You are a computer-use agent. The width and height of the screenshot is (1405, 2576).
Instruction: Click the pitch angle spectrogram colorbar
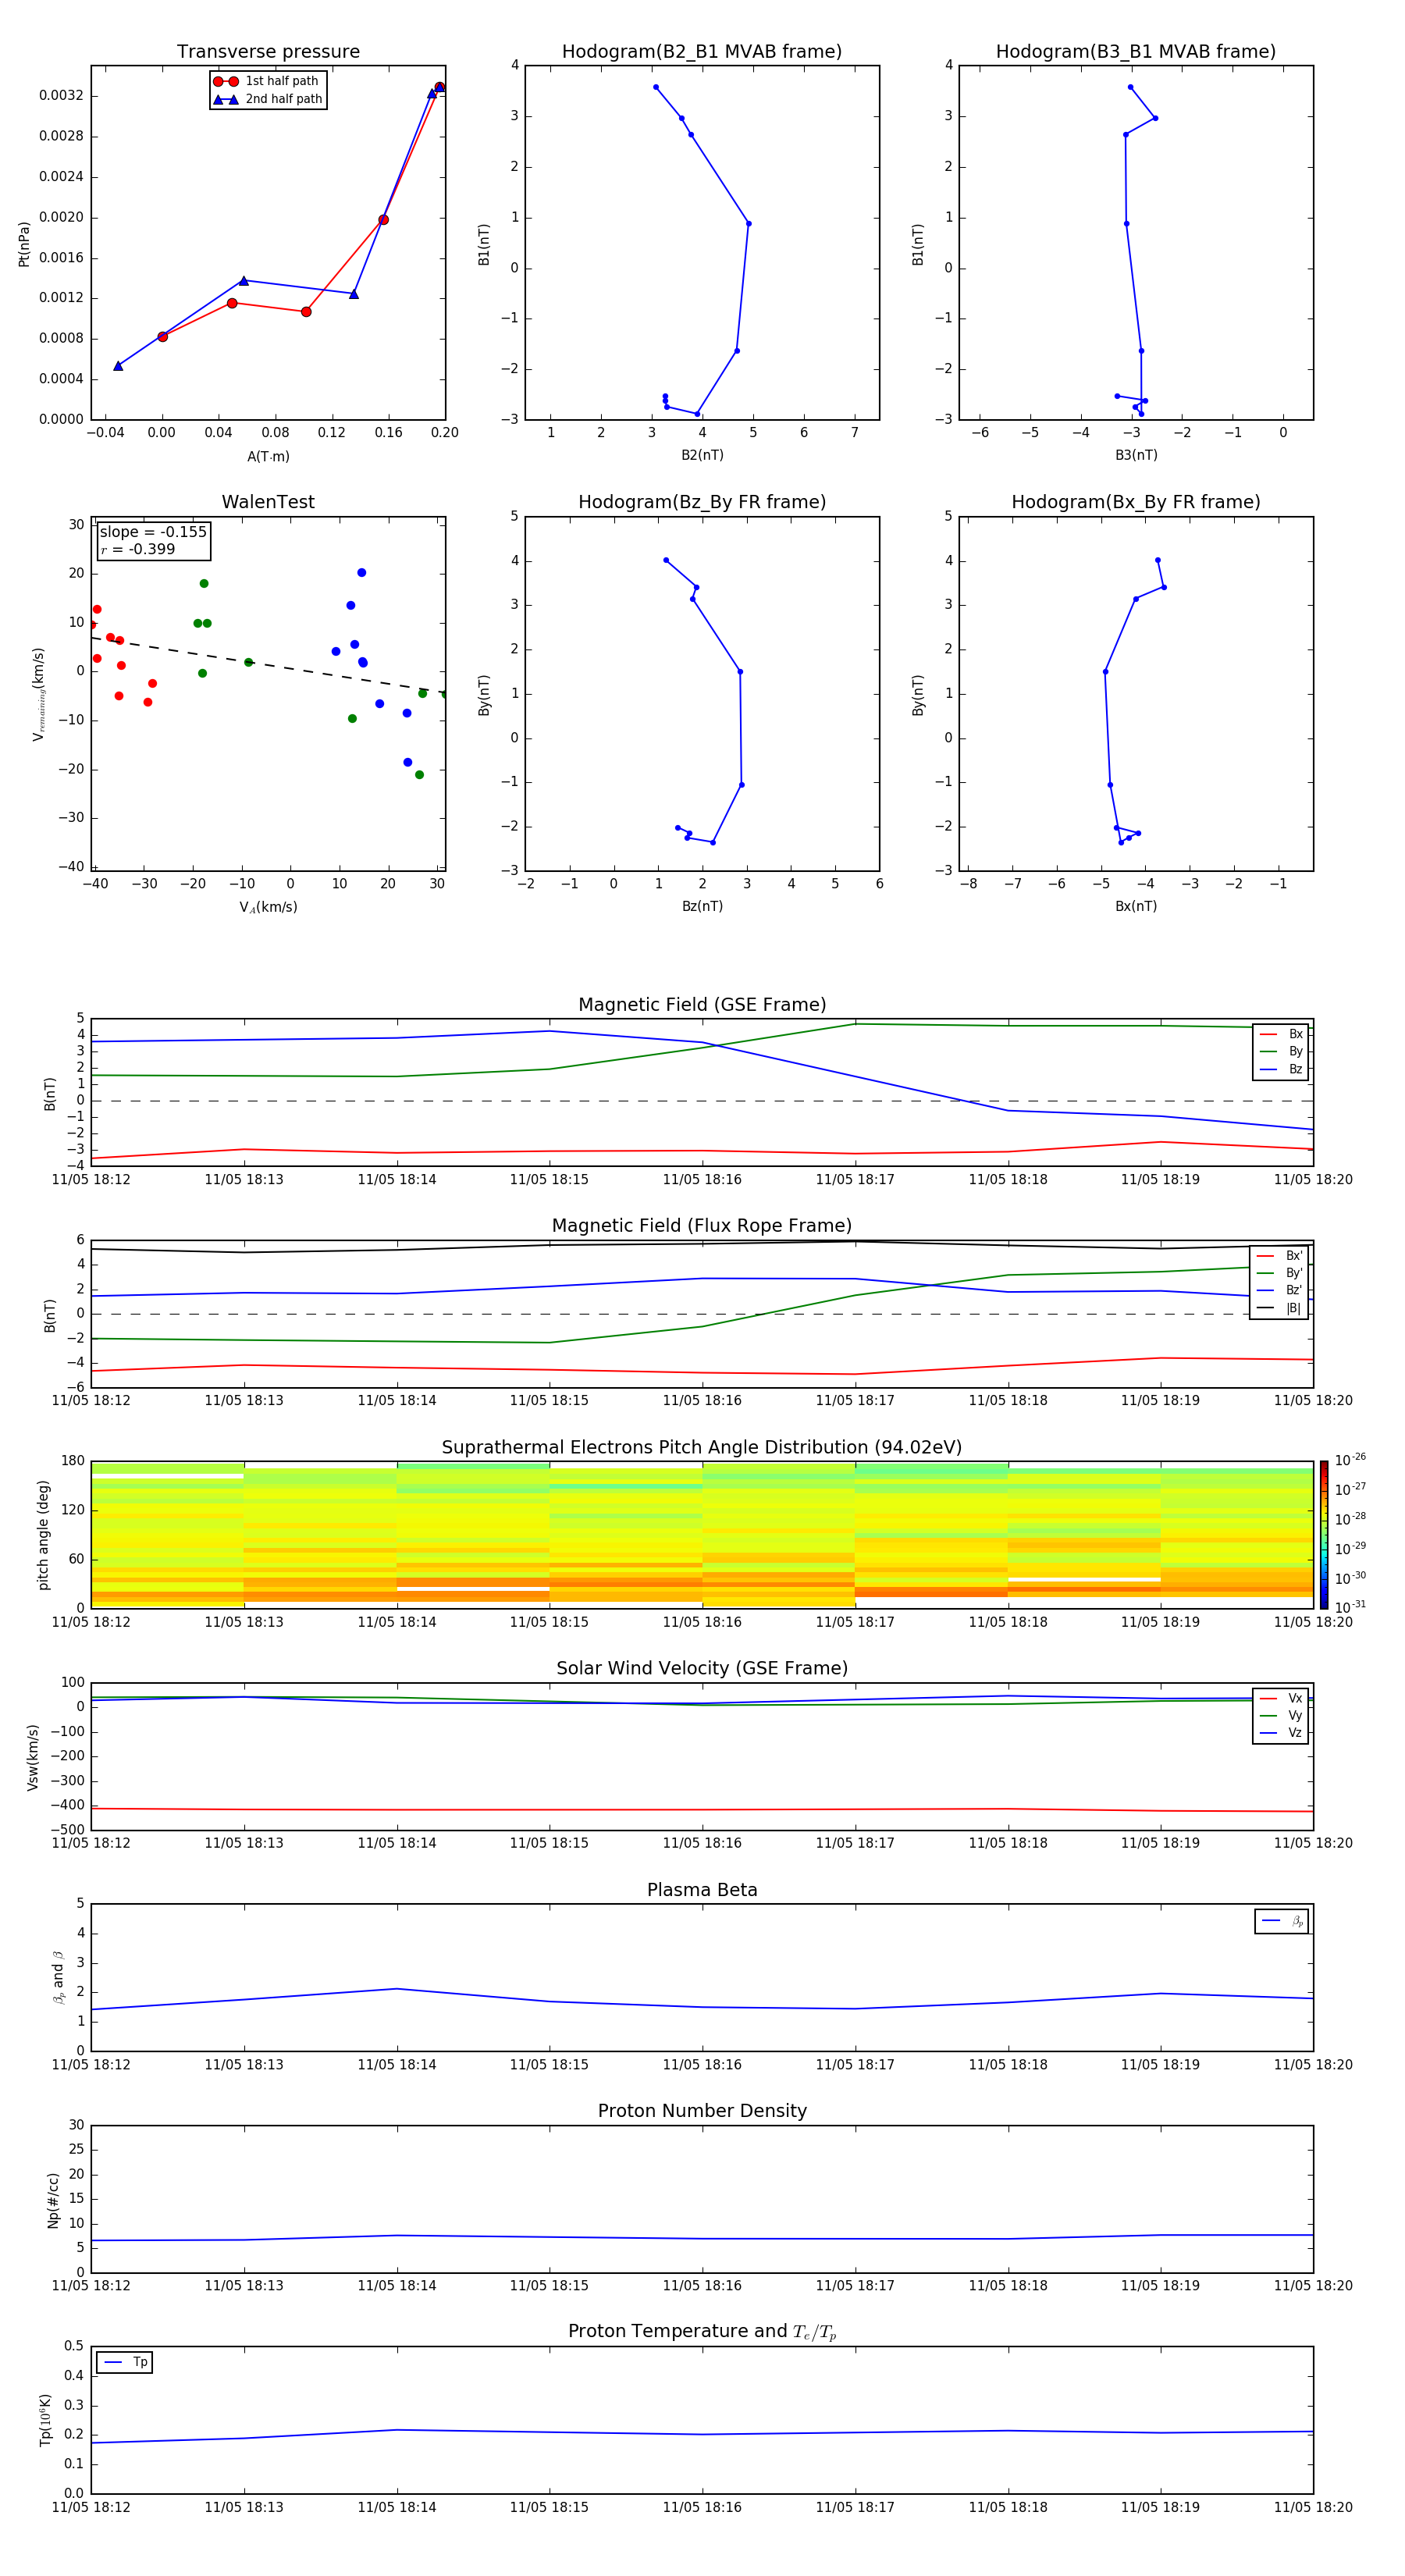1324,1535
